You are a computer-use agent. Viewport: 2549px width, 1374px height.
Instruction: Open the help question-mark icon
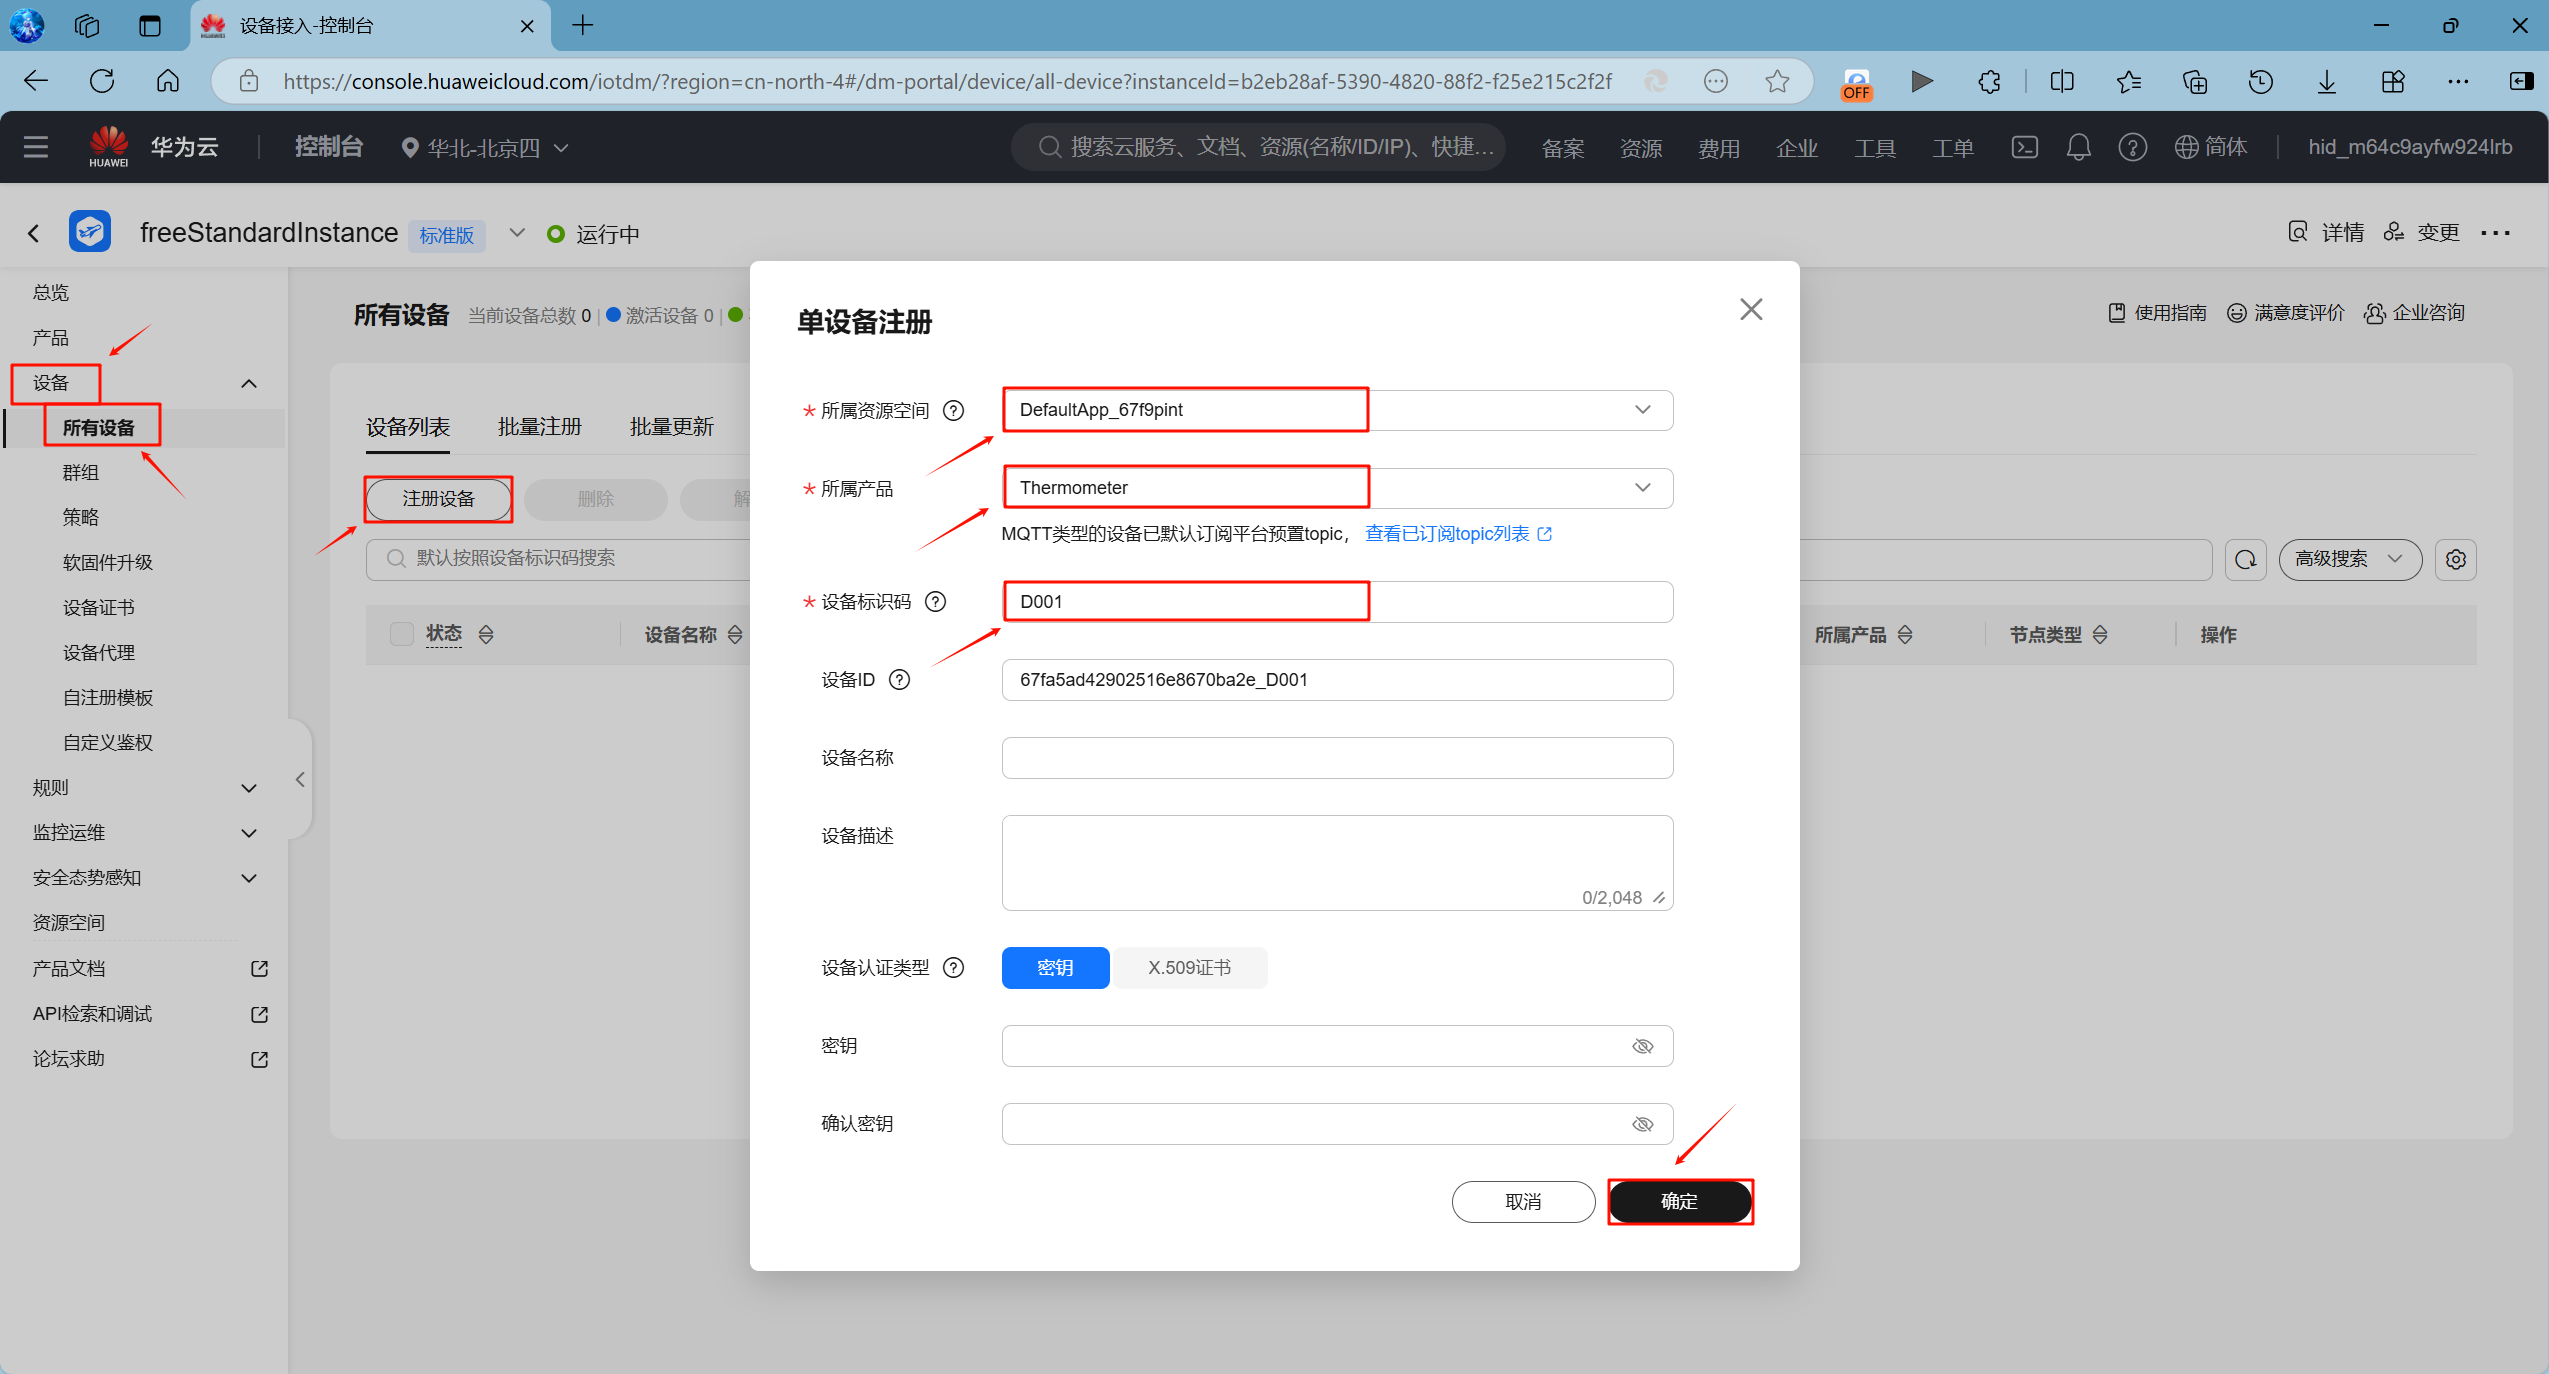[x=2132, y=147]
